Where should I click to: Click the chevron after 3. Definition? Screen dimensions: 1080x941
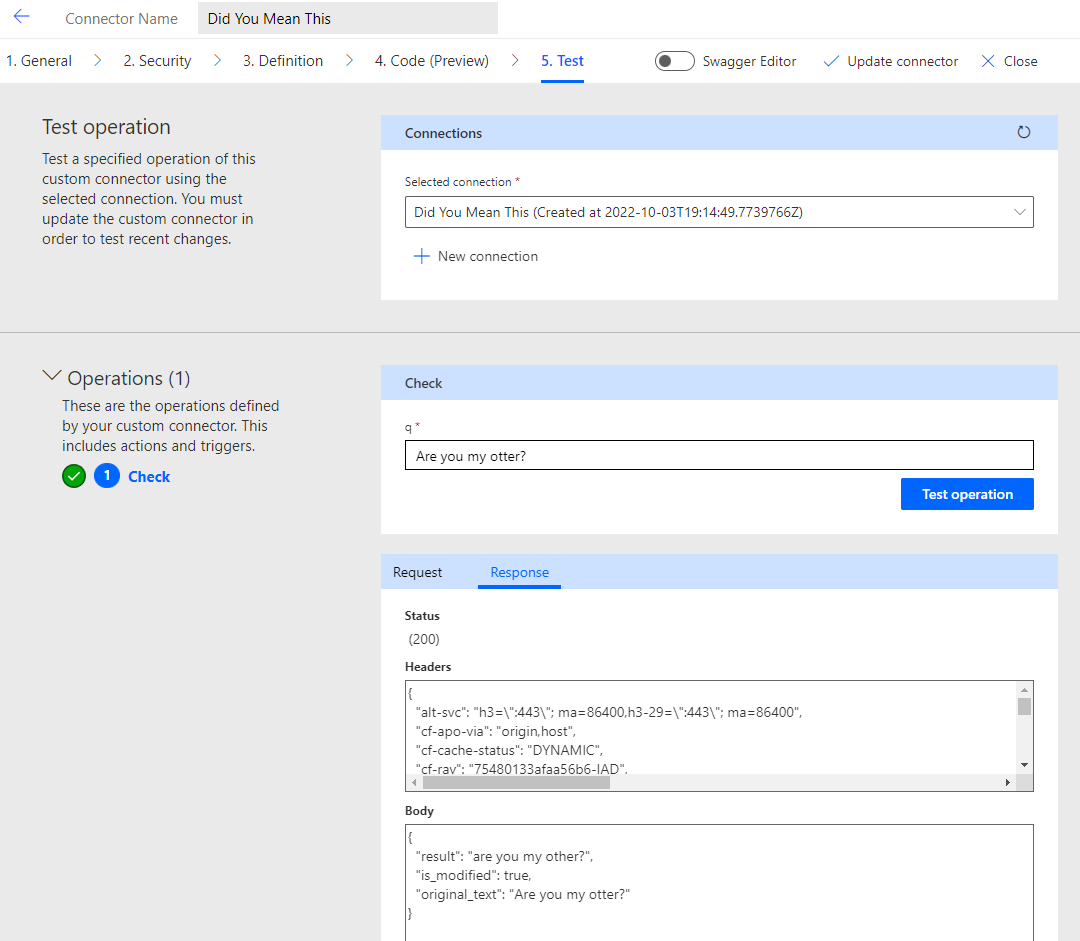(x=349, y=61)
